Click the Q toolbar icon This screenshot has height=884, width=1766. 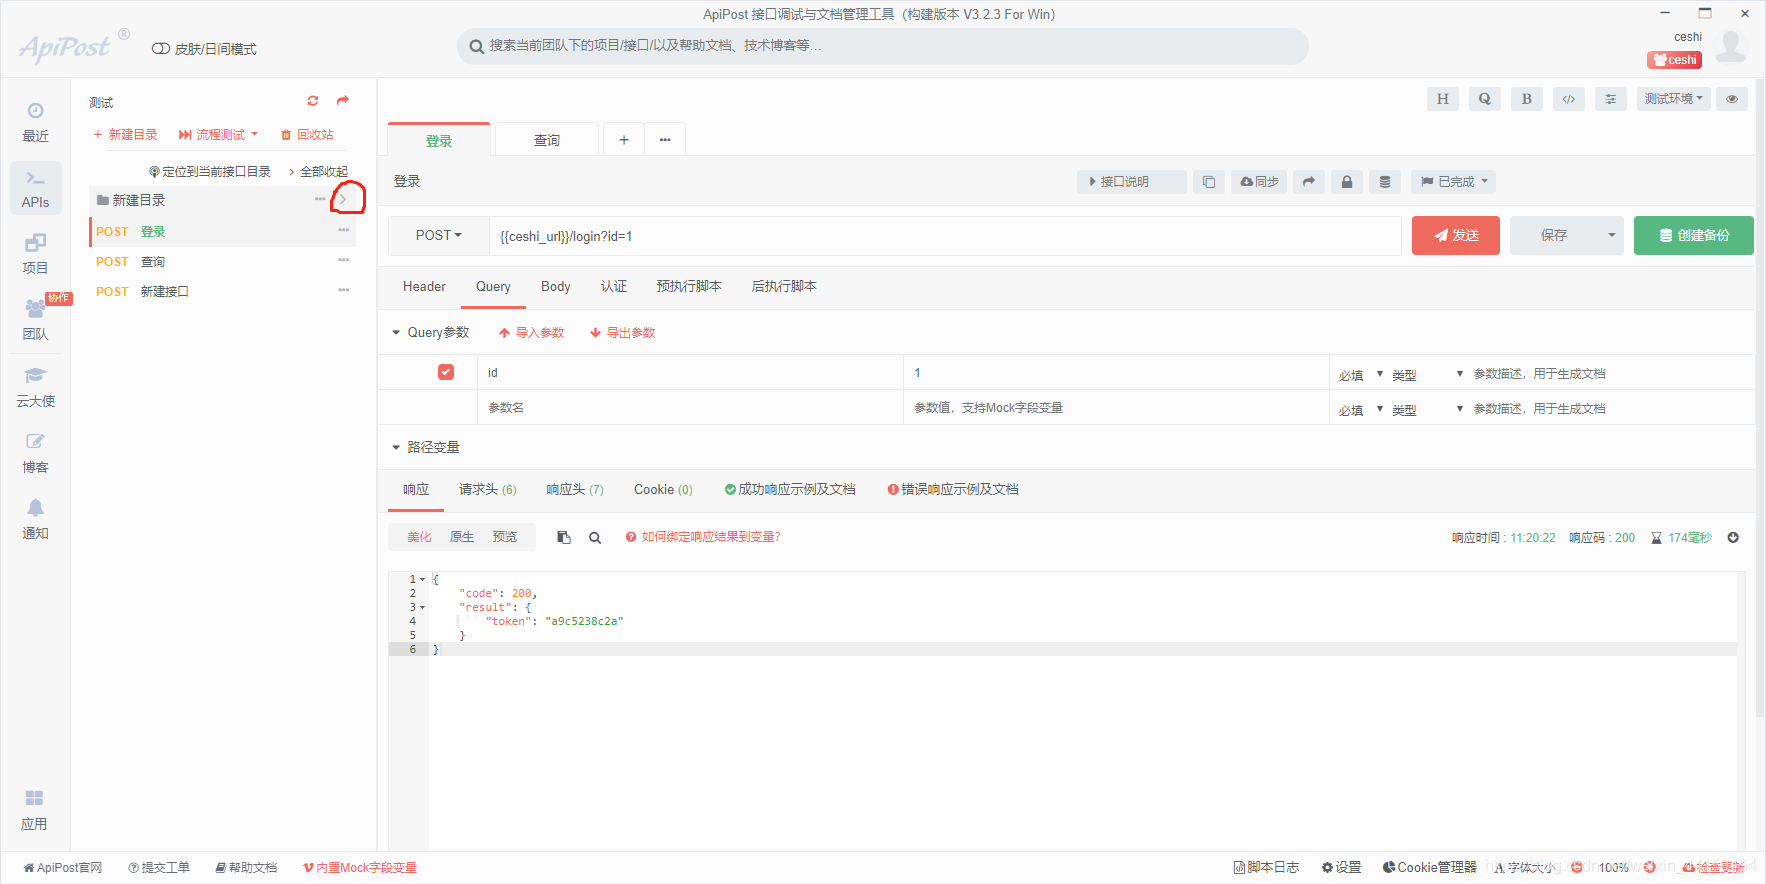[x=1484, y=99]
